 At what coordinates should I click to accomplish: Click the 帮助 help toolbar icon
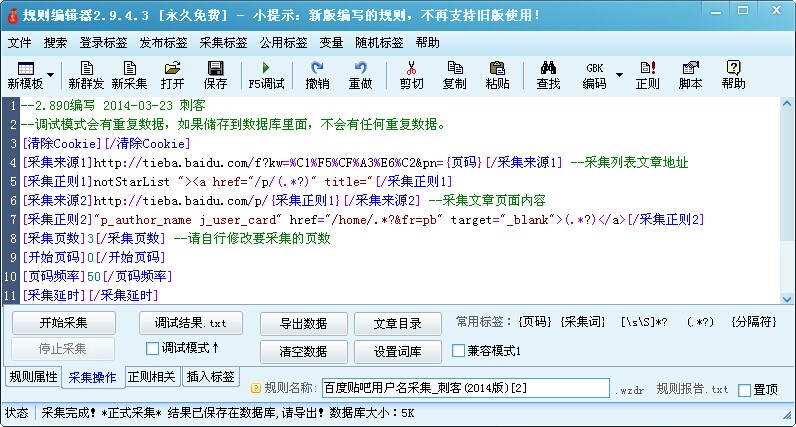pyautogui.click(x=734, y=75)
